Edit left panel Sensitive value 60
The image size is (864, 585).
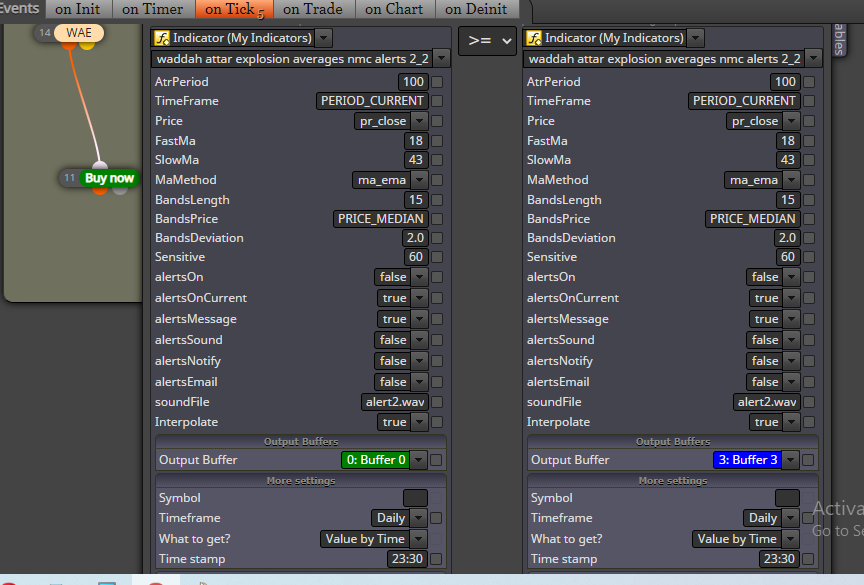click(416, 257)
